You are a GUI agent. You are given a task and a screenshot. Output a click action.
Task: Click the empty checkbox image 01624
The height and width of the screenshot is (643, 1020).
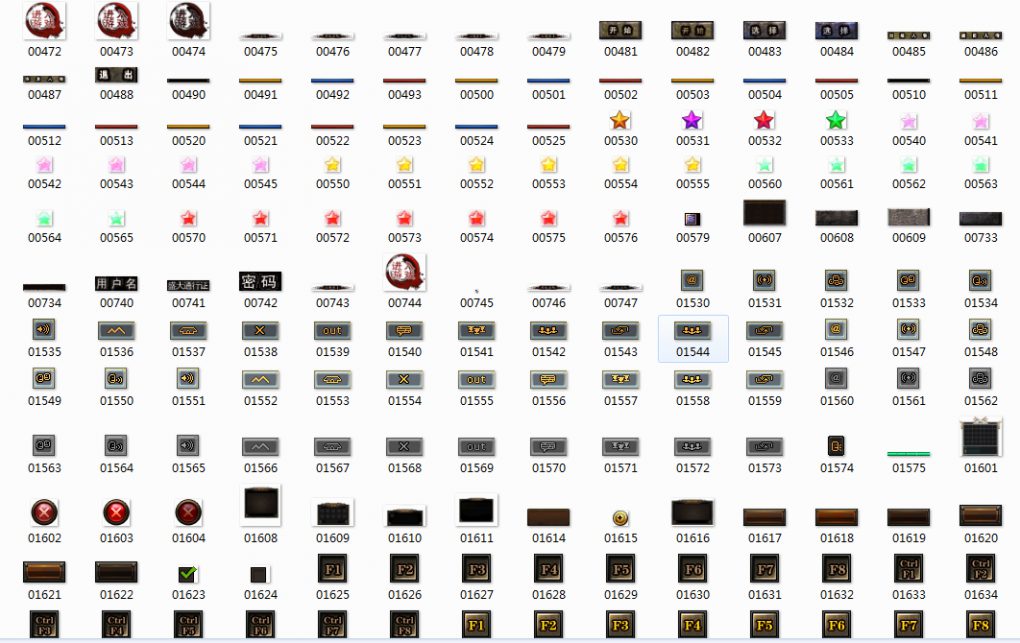coord(260,574)
